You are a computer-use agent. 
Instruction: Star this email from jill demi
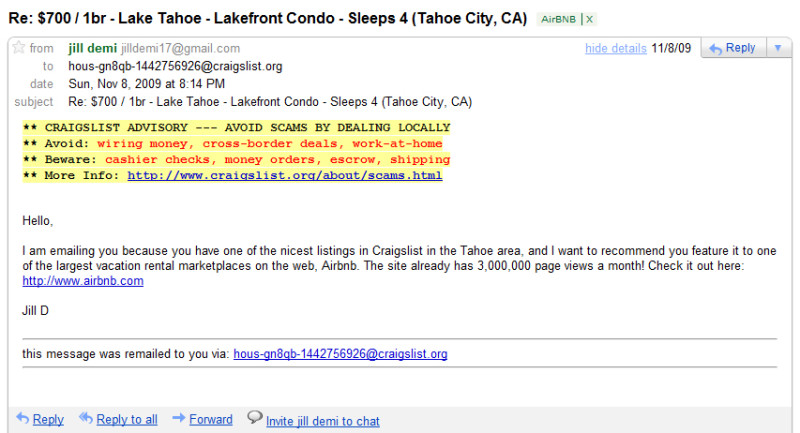pos(19,48)
